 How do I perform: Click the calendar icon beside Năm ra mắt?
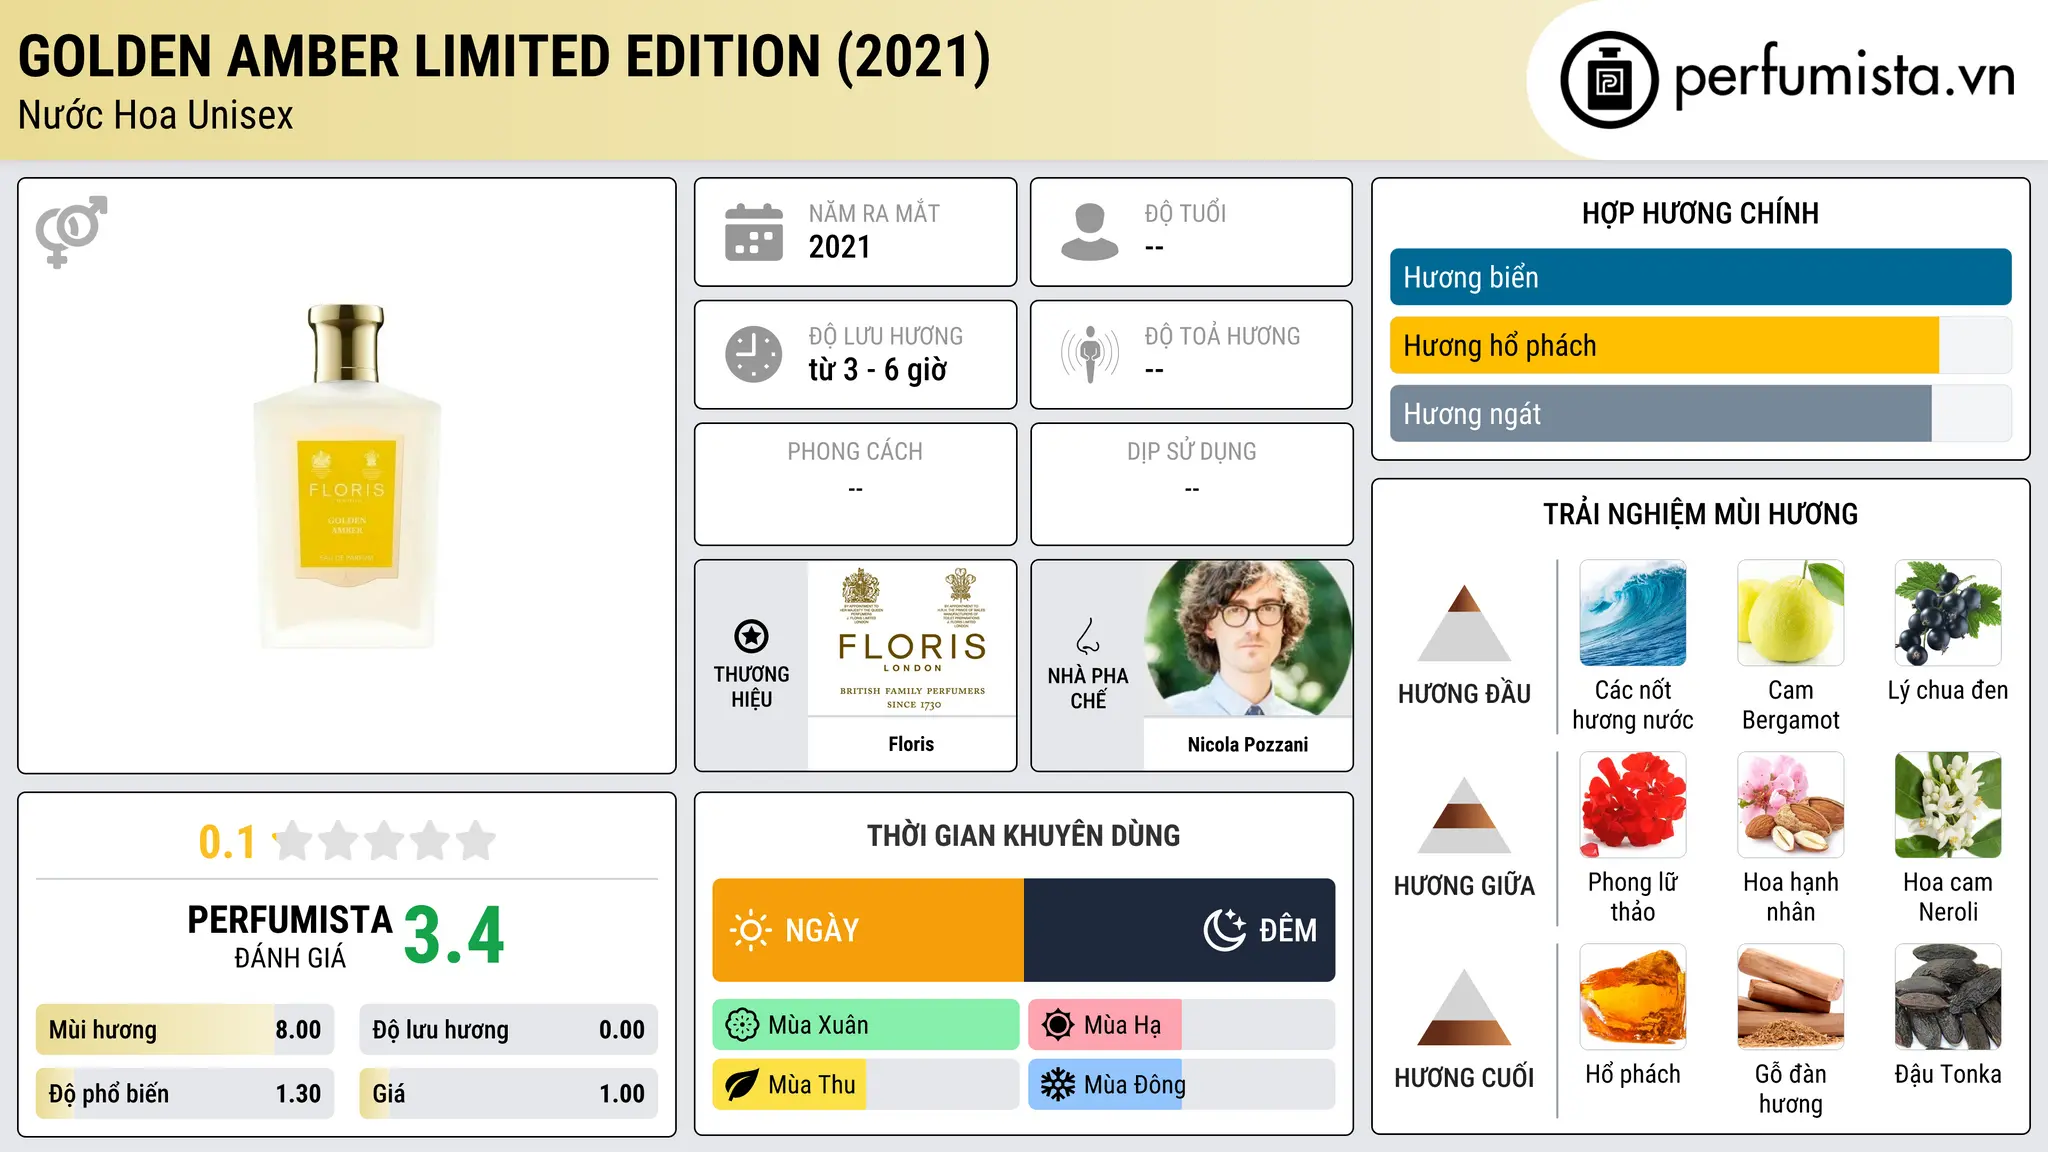(x=754, y=232)
